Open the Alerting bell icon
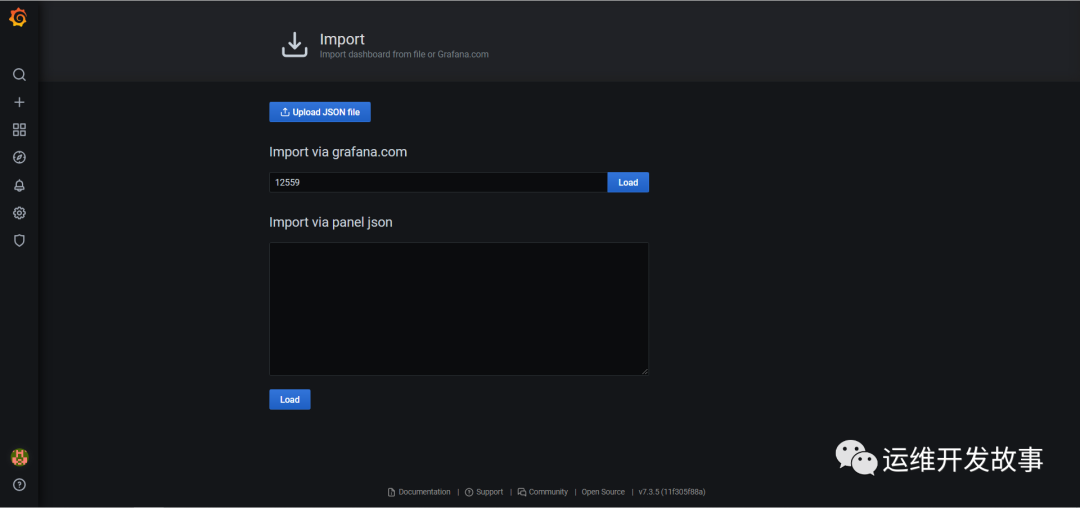 (x=19, y=185)
